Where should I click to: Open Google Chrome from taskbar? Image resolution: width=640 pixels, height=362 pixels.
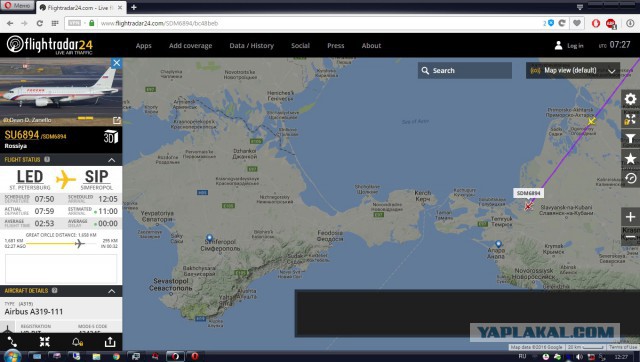(x=116, y=356)
